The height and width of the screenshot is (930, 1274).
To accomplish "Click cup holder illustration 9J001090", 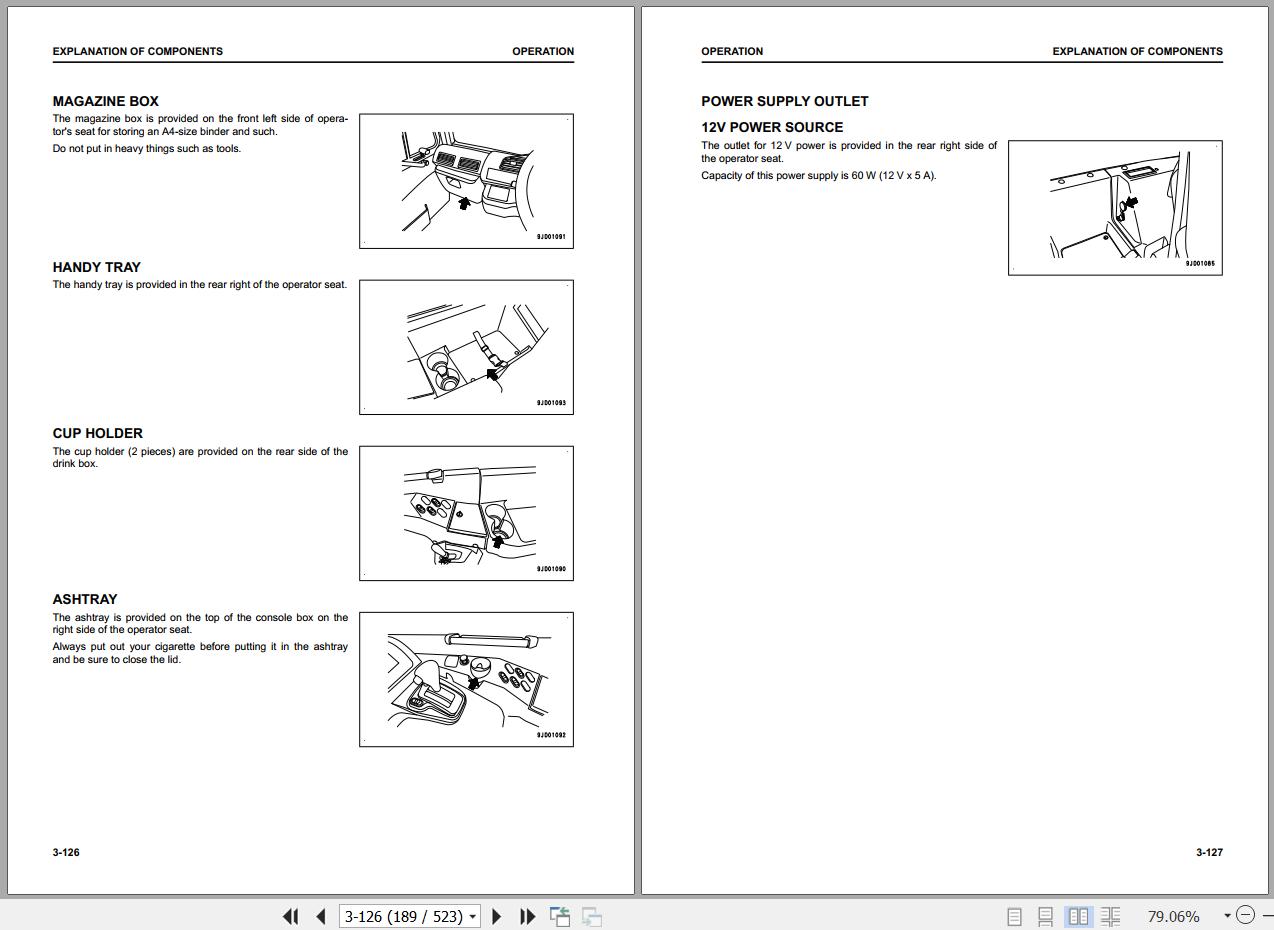I will click(x=466, y=513).
